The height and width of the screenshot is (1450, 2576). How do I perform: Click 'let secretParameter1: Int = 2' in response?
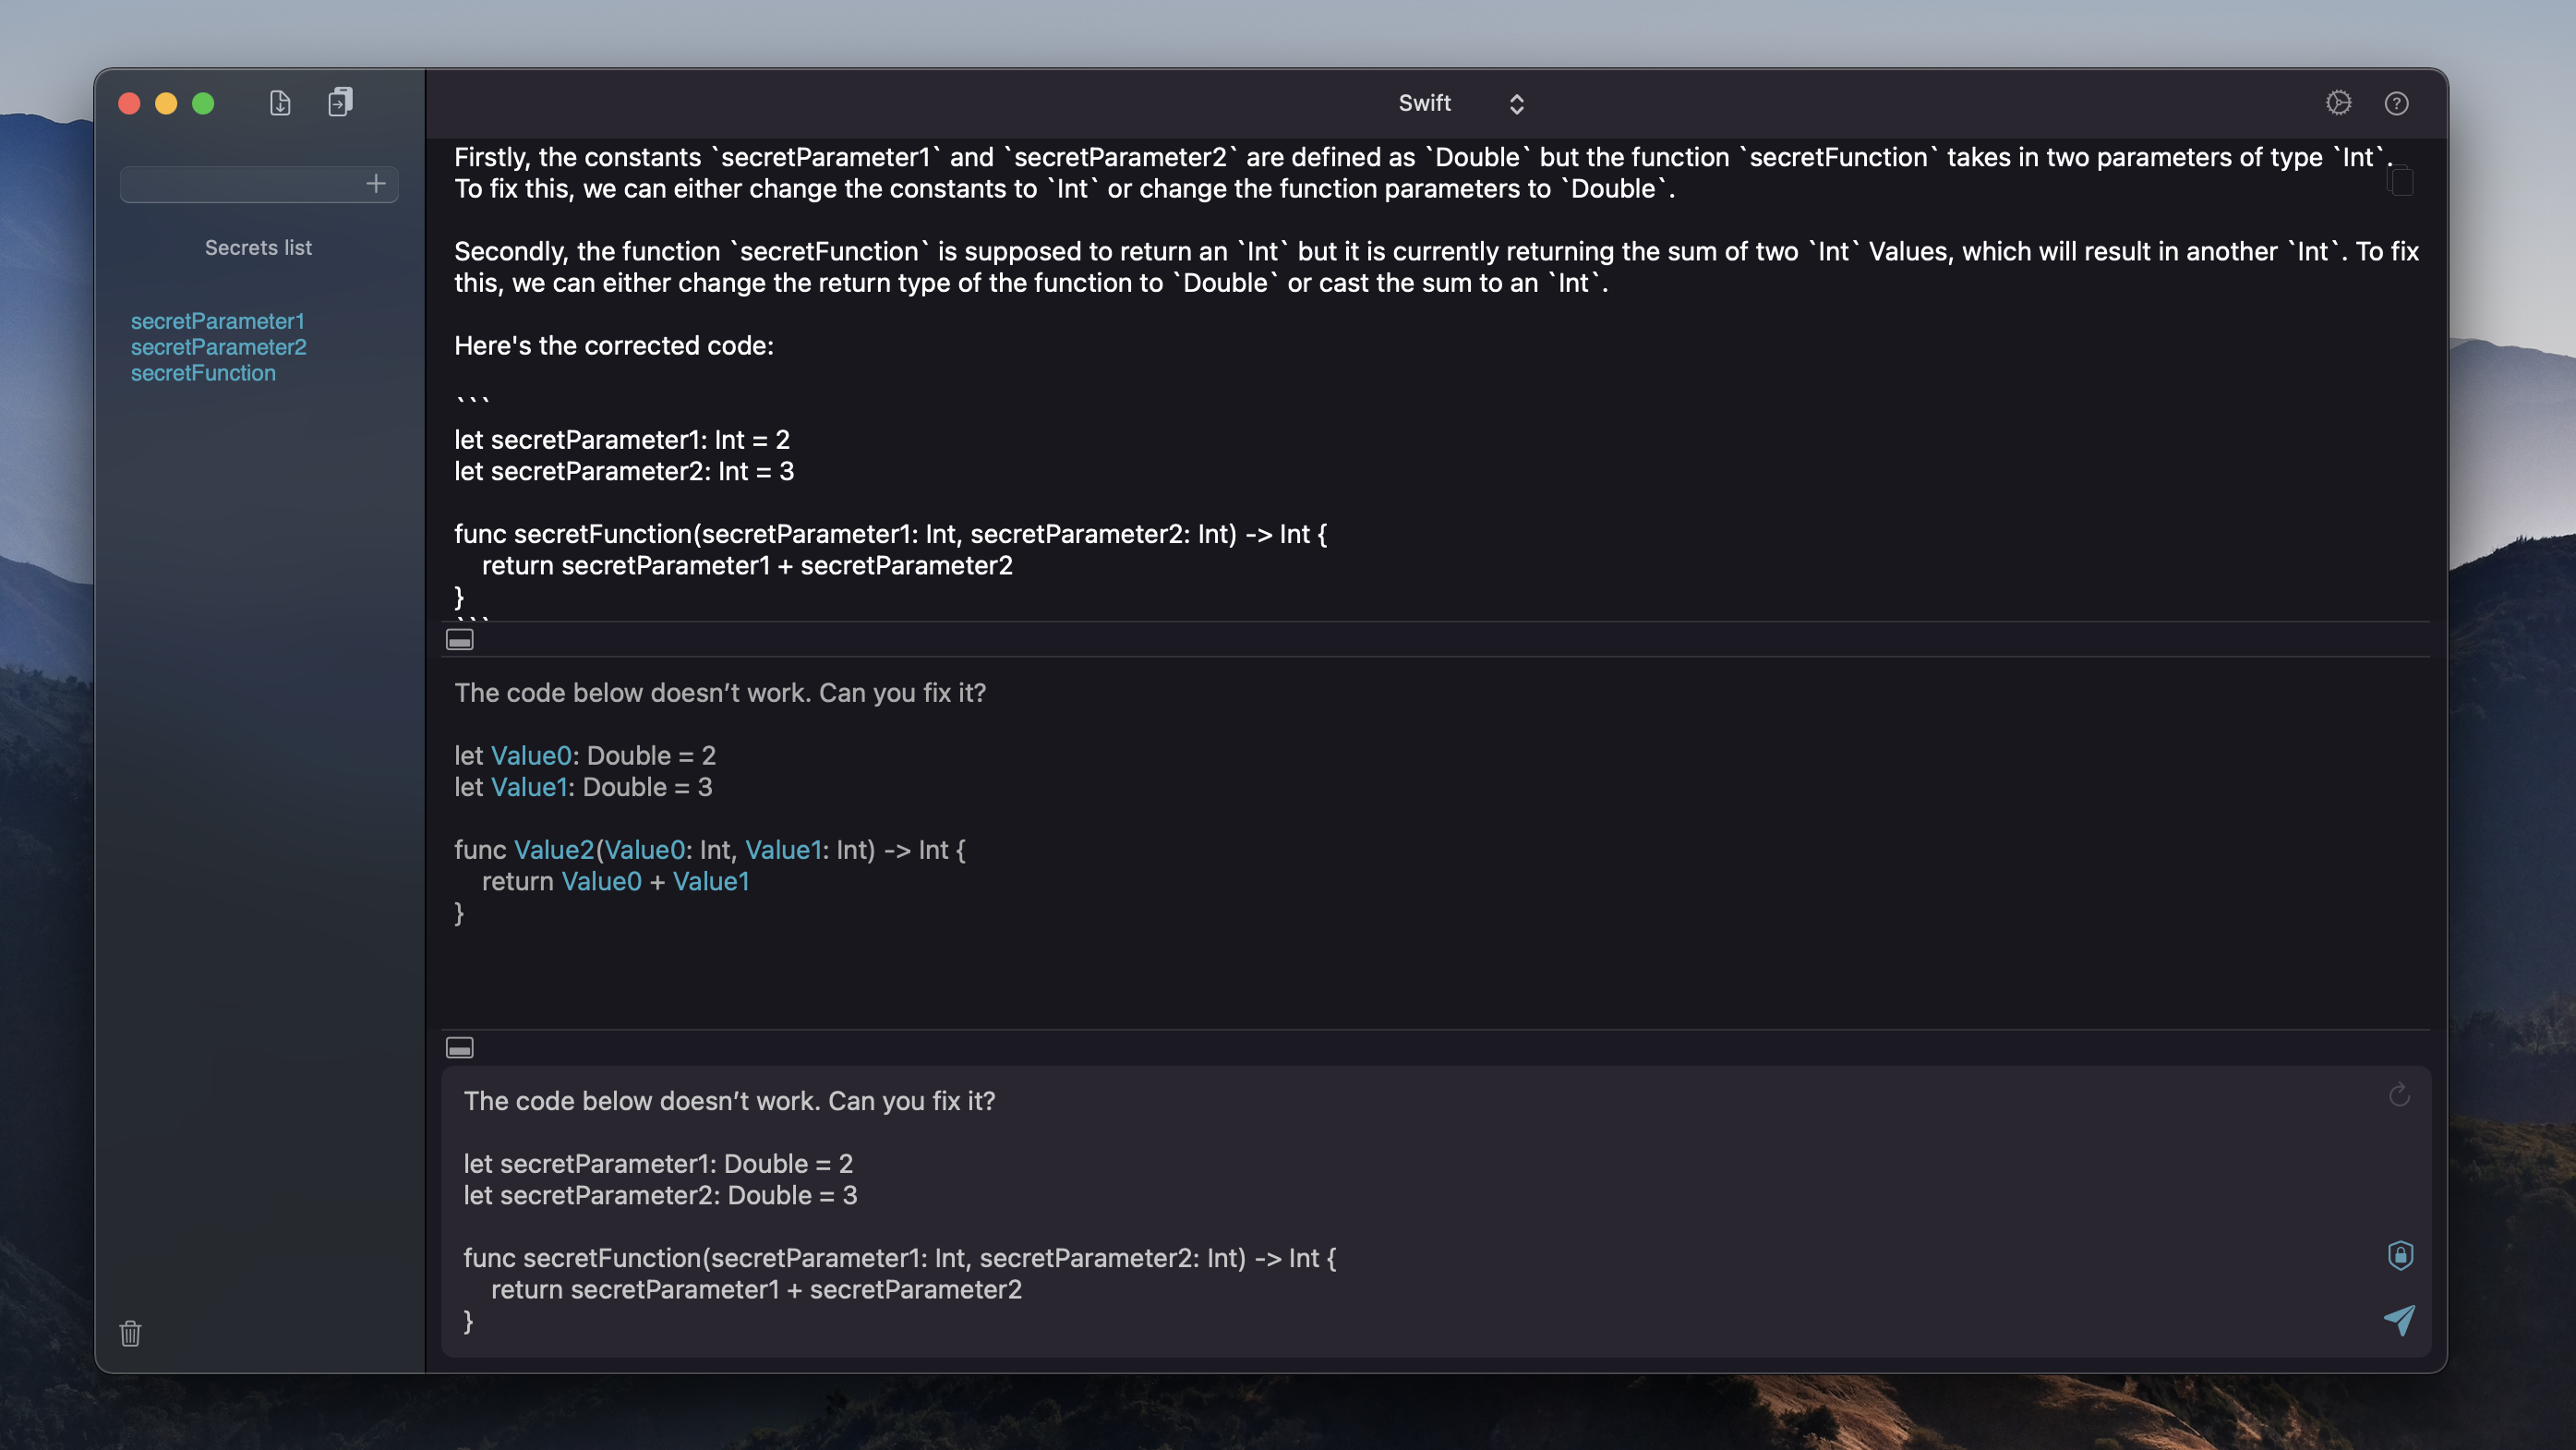tap(622, 440)
